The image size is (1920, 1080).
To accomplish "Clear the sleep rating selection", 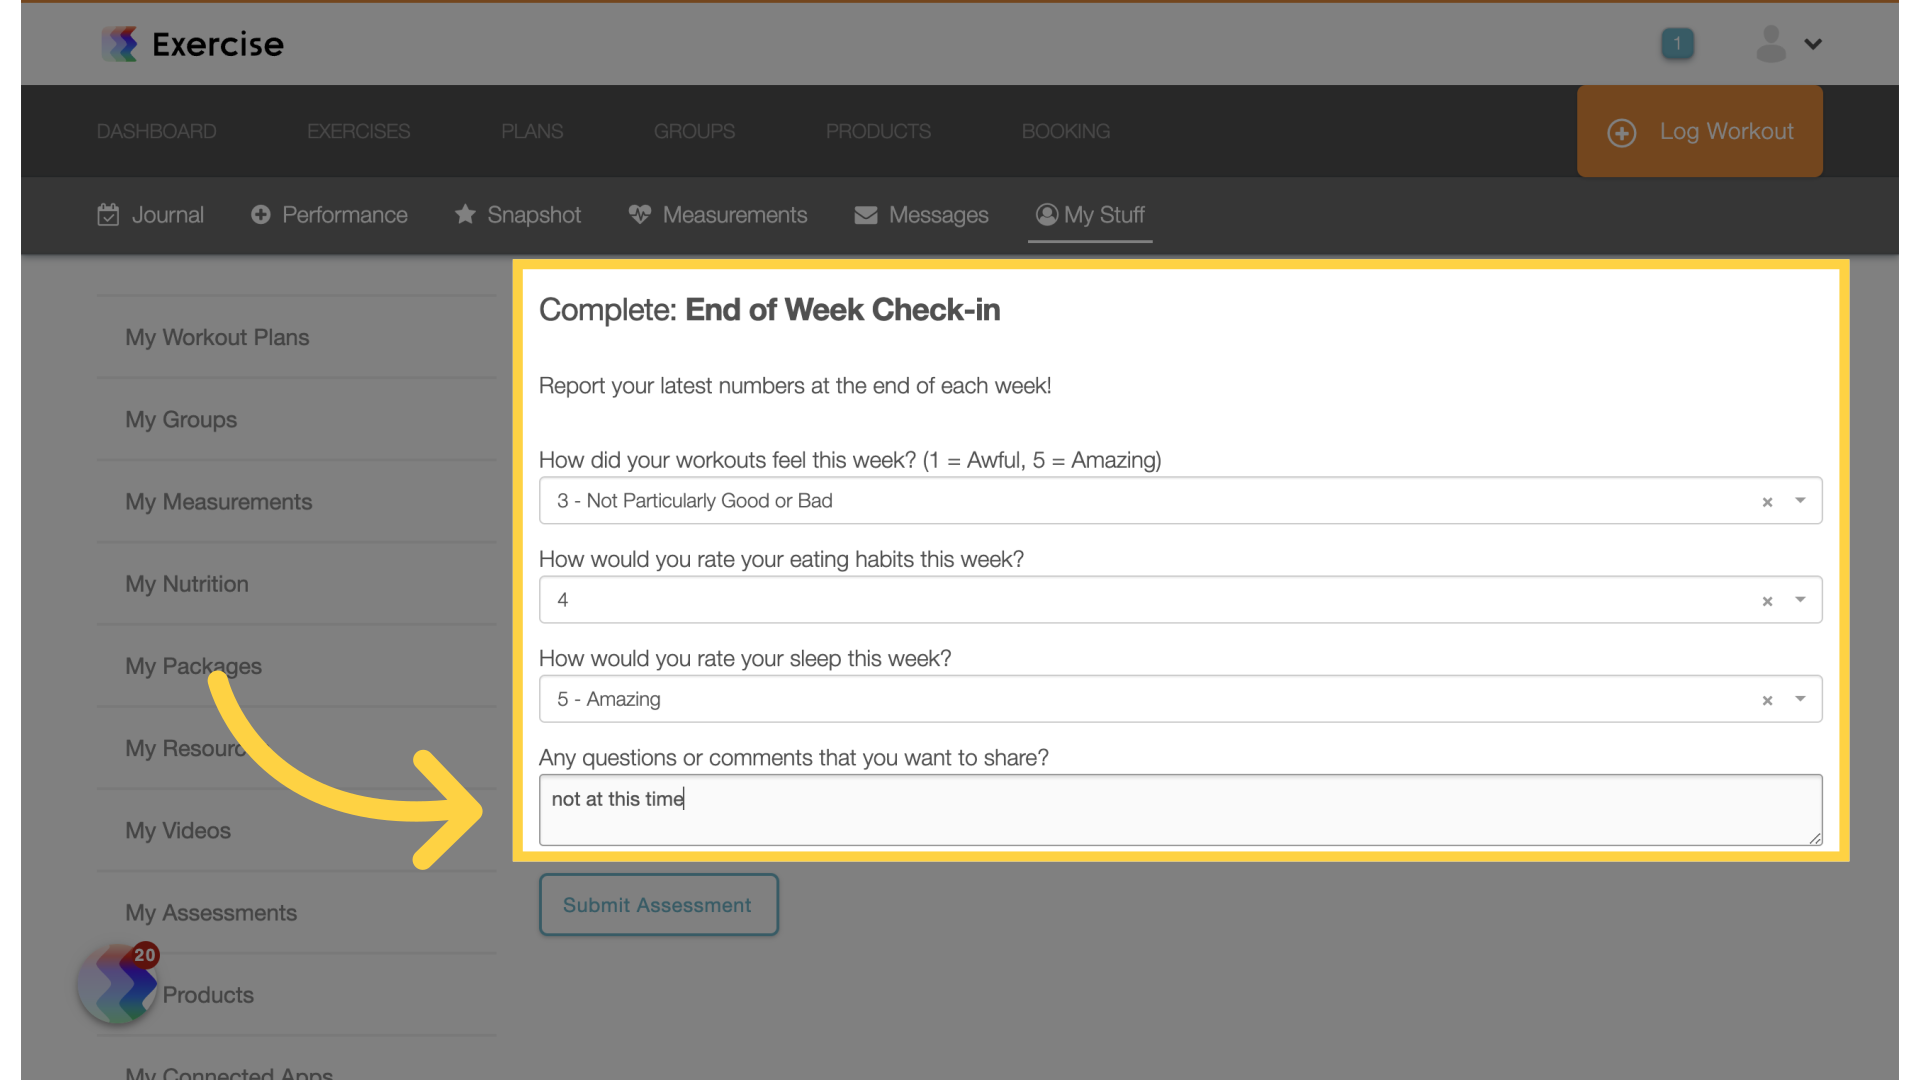I will tap(1767, 699).
